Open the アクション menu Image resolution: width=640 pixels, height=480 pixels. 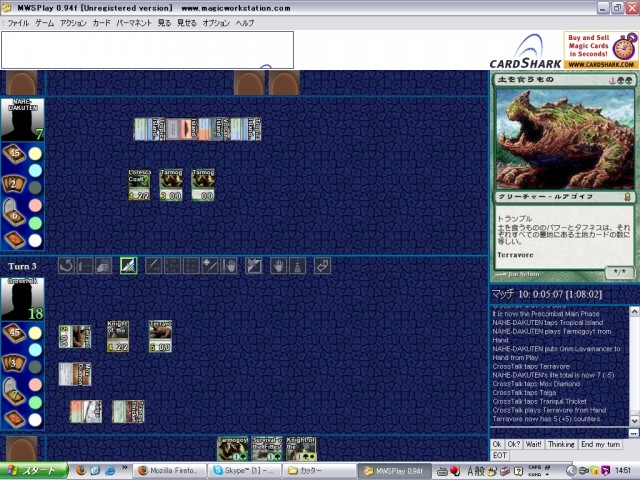[73, 23]
